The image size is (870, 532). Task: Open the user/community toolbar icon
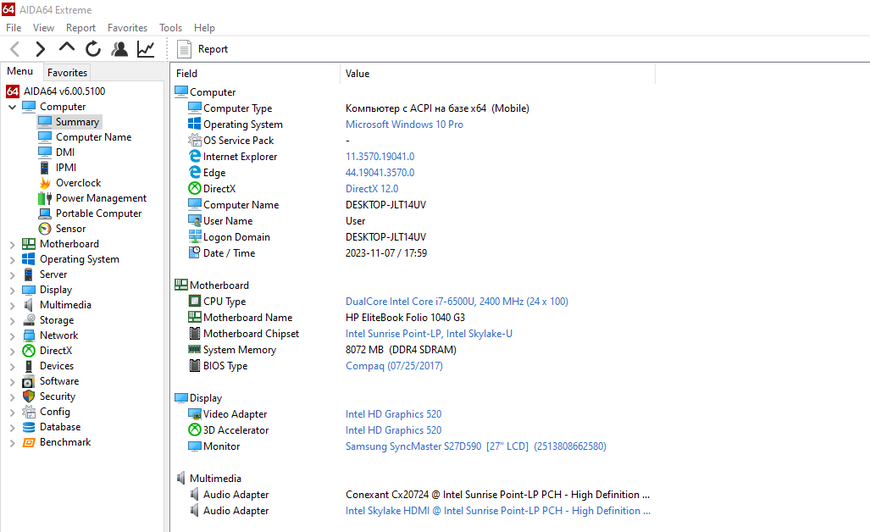[x=119, y=49]
